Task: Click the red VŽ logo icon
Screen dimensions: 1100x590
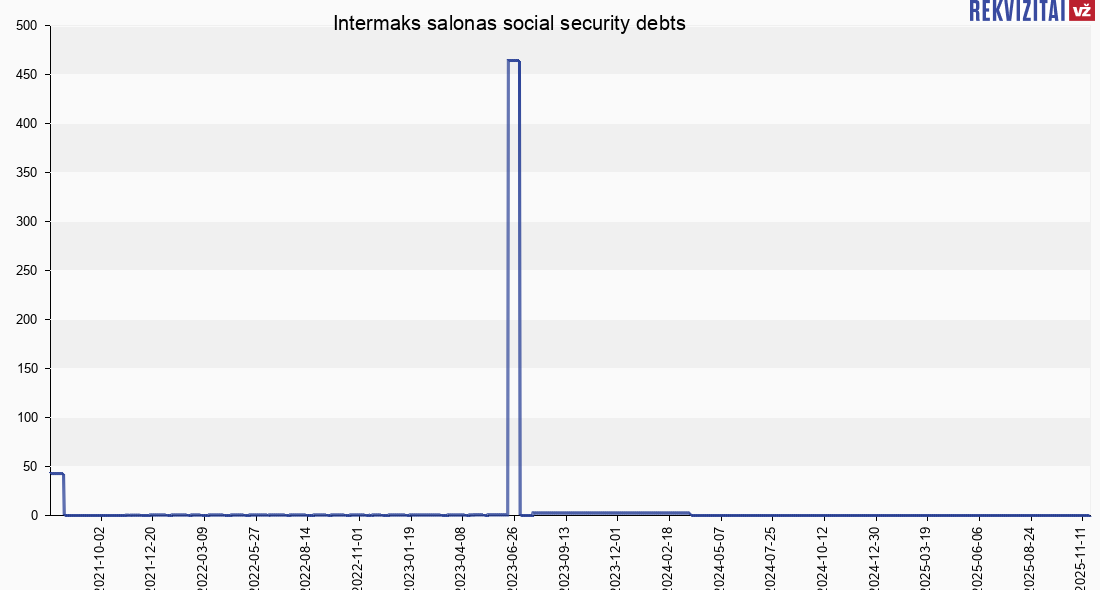Action: (1081, 10)
